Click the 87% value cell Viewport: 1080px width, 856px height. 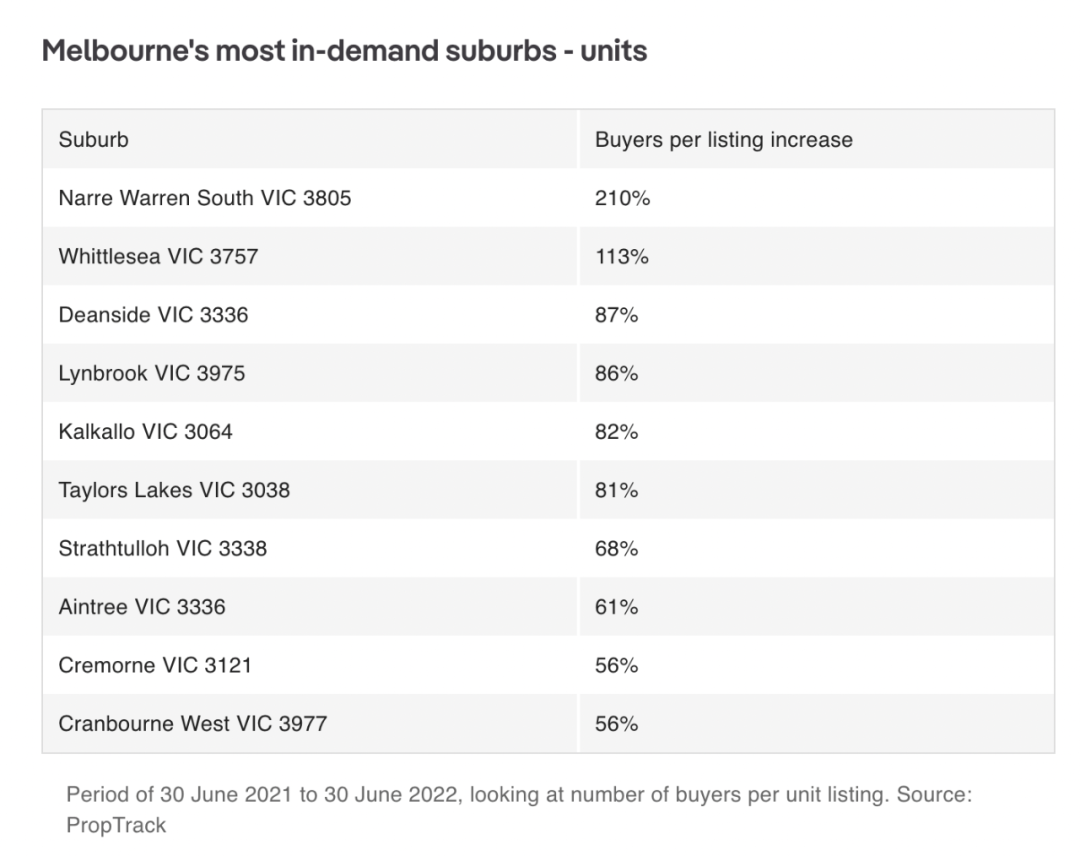coord(817,315)
